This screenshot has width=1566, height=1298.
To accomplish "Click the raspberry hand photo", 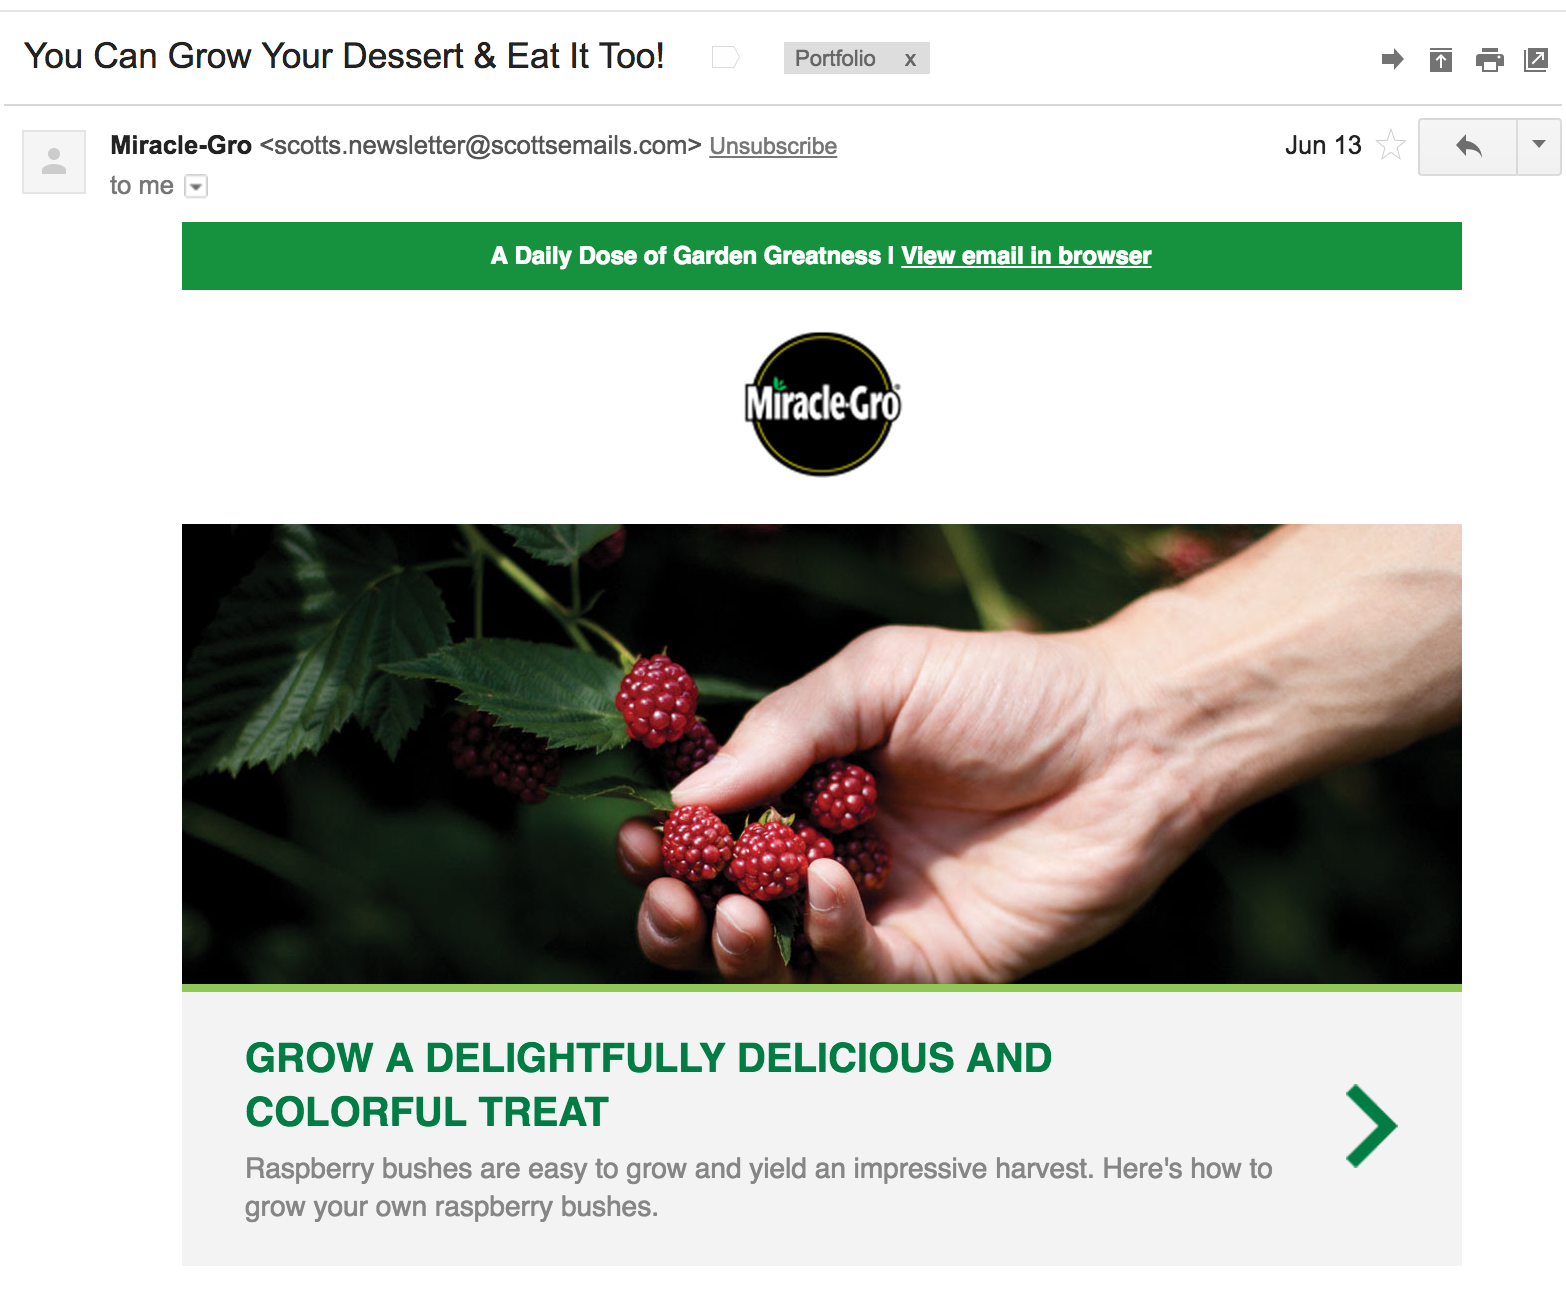I will point(822,754).
